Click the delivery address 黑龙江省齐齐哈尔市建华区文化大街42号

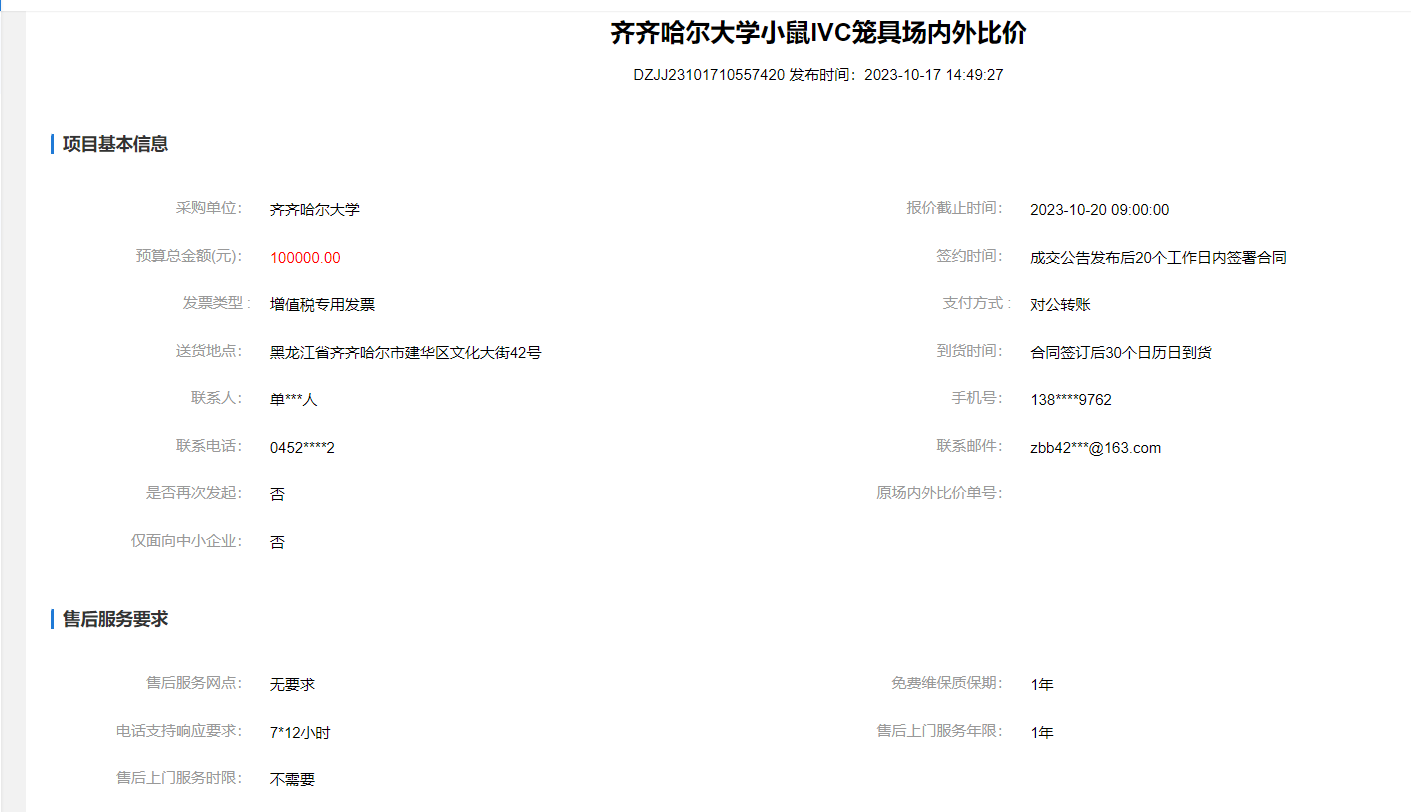[x=405, y=353]
